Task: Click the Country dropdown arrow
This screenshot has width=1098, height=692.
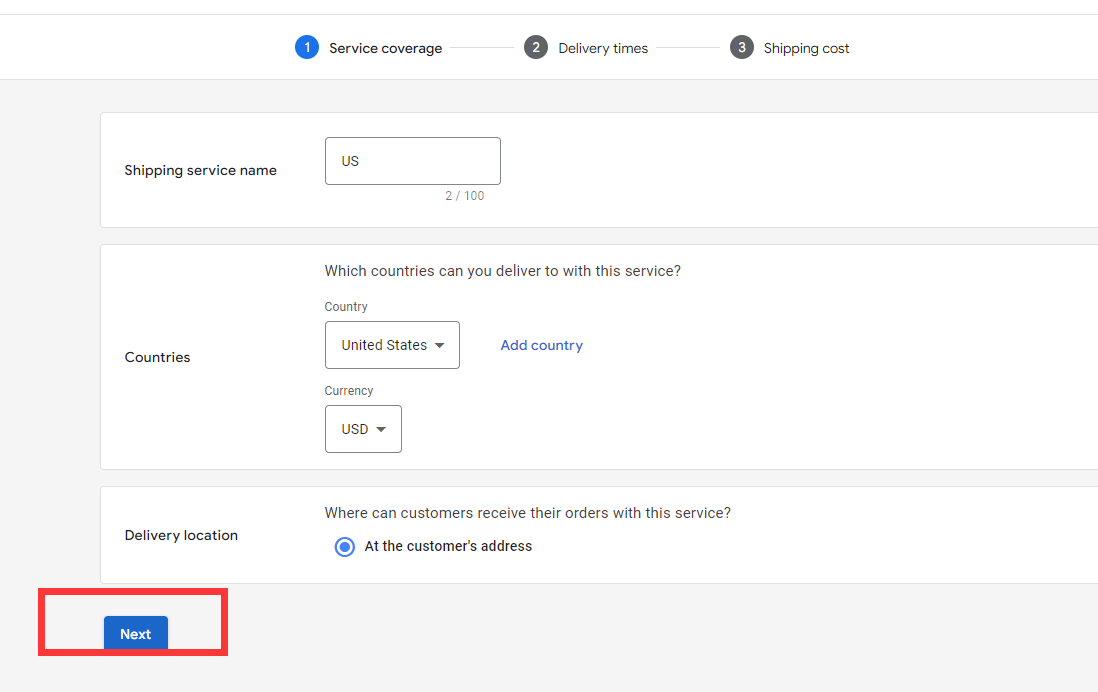Action: (x=442, y=344)
